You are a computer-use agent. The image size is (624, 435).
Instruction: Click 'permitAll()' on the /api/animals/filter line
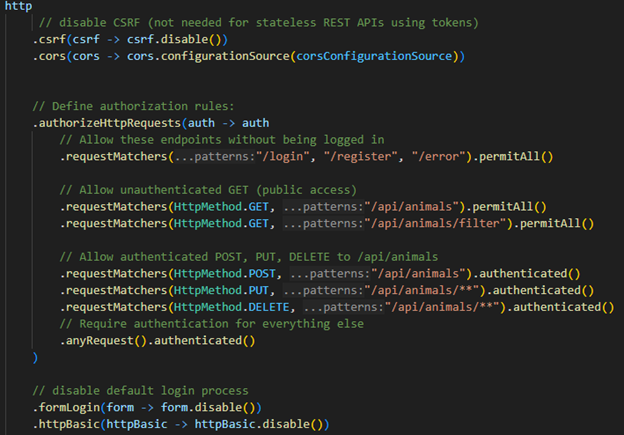tap(557, 223)
